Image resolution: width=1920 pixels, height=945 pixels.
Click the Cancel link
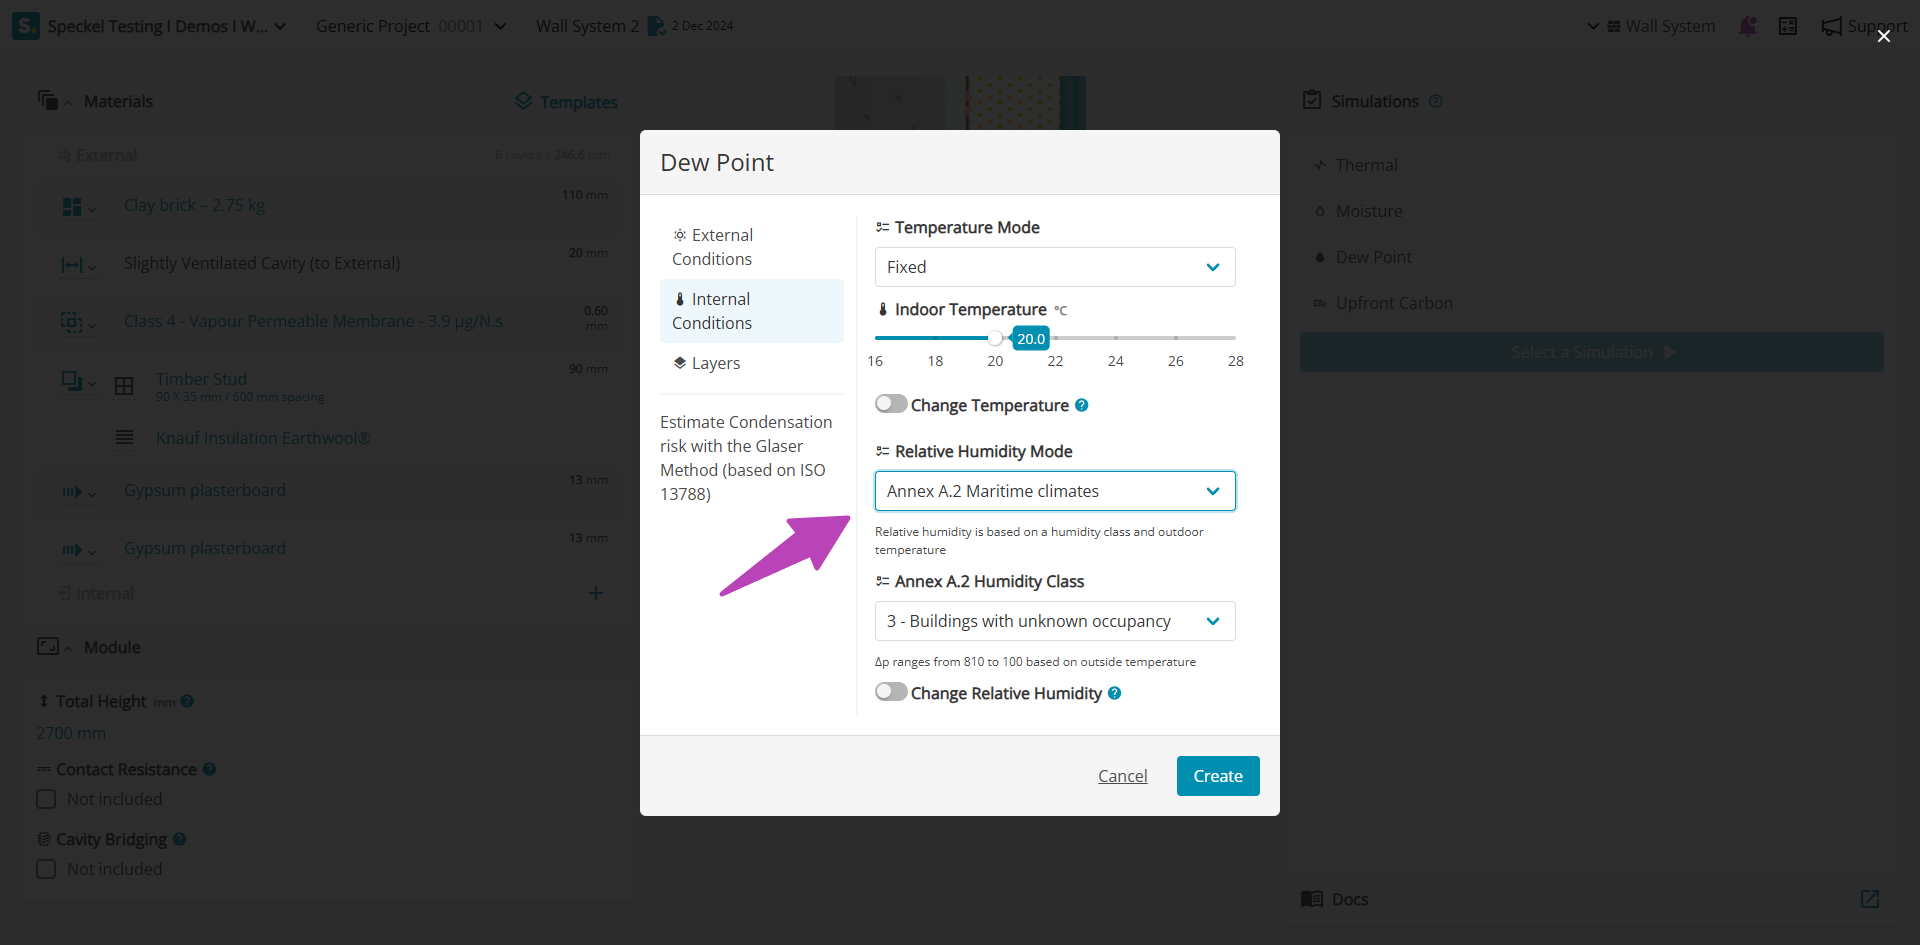pos(1122,776)
